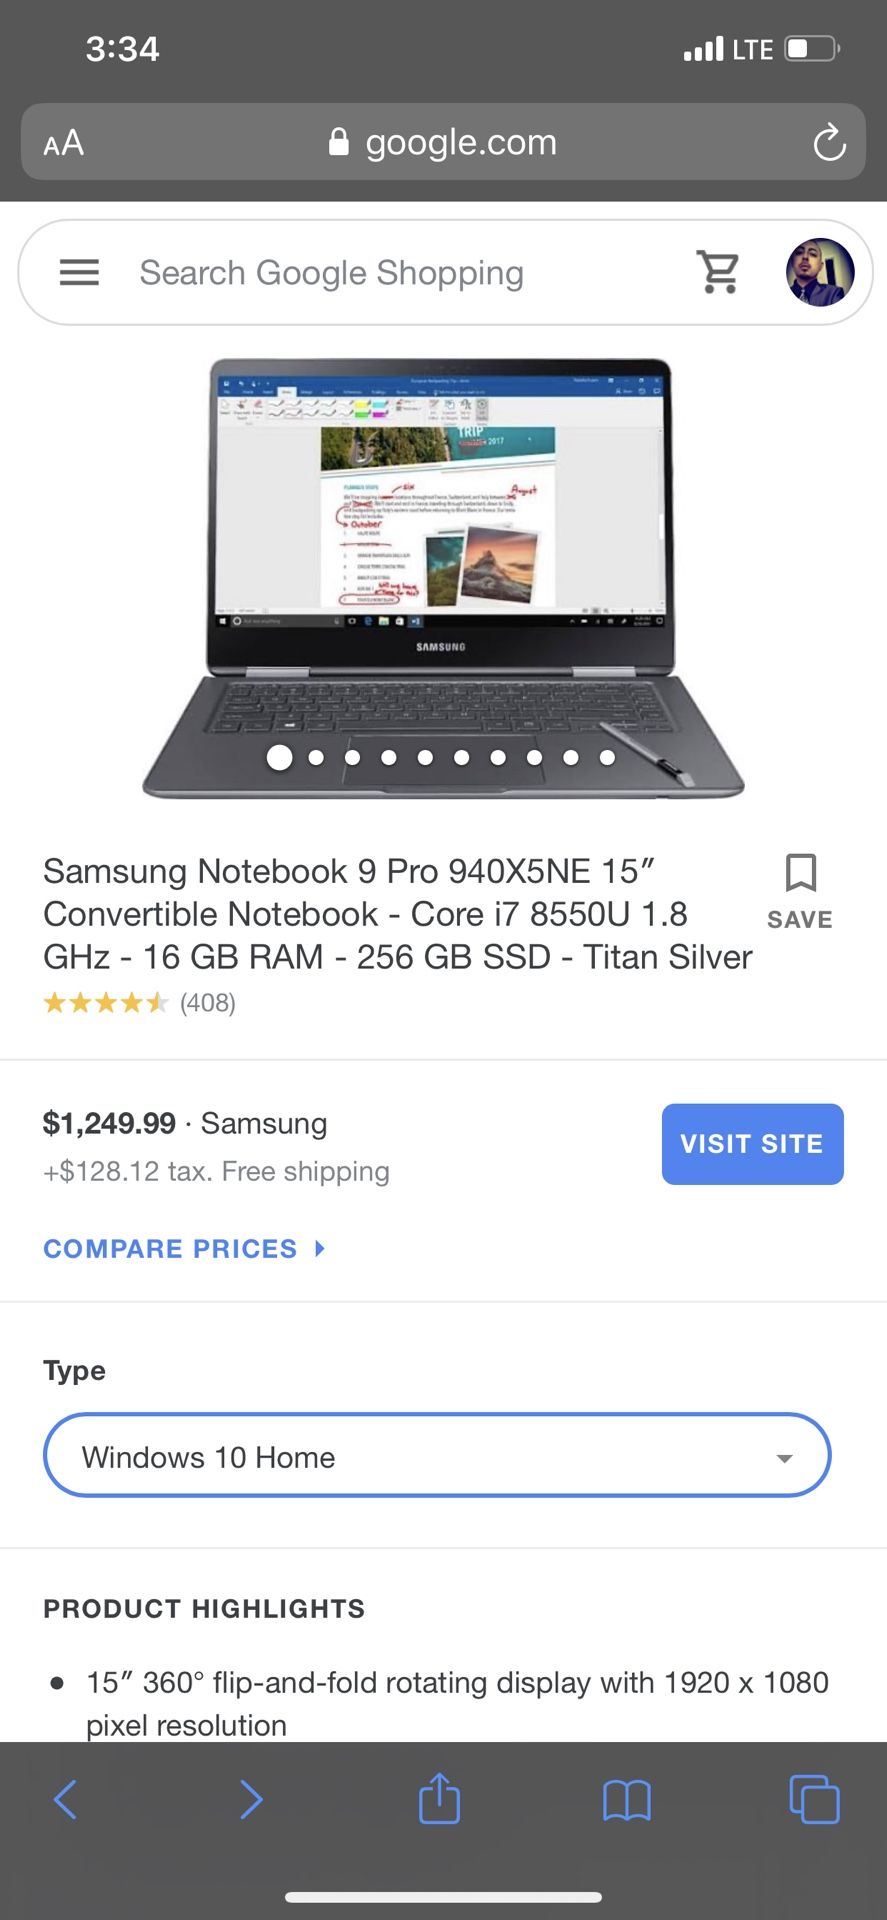Tap the account profile picture
Image resolution: width=887 pixels, height=1920 pixels.
point(819,272)
